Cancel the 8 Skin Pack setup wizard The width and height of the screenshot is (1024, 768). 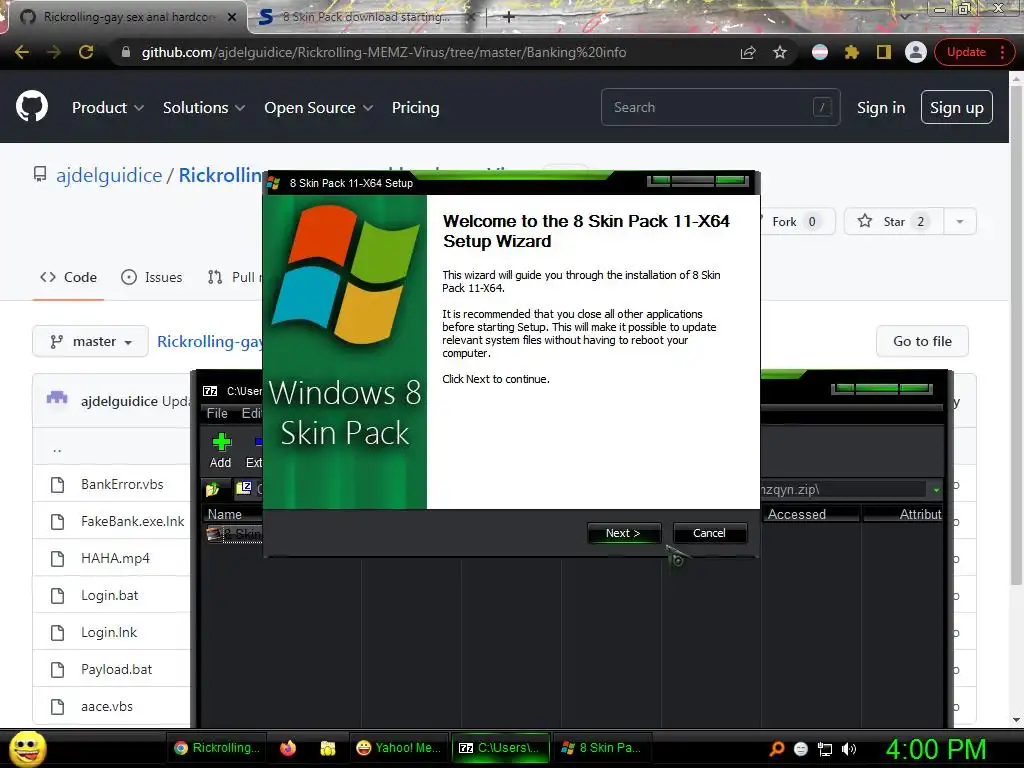pos(709,533)
